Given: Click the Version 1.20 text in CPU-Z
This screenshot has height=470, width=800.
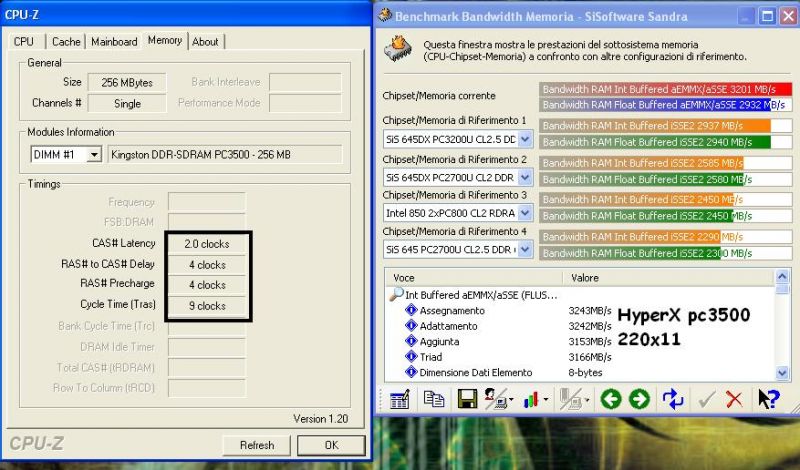Looking at the screenshot, I should click(320, 418).
